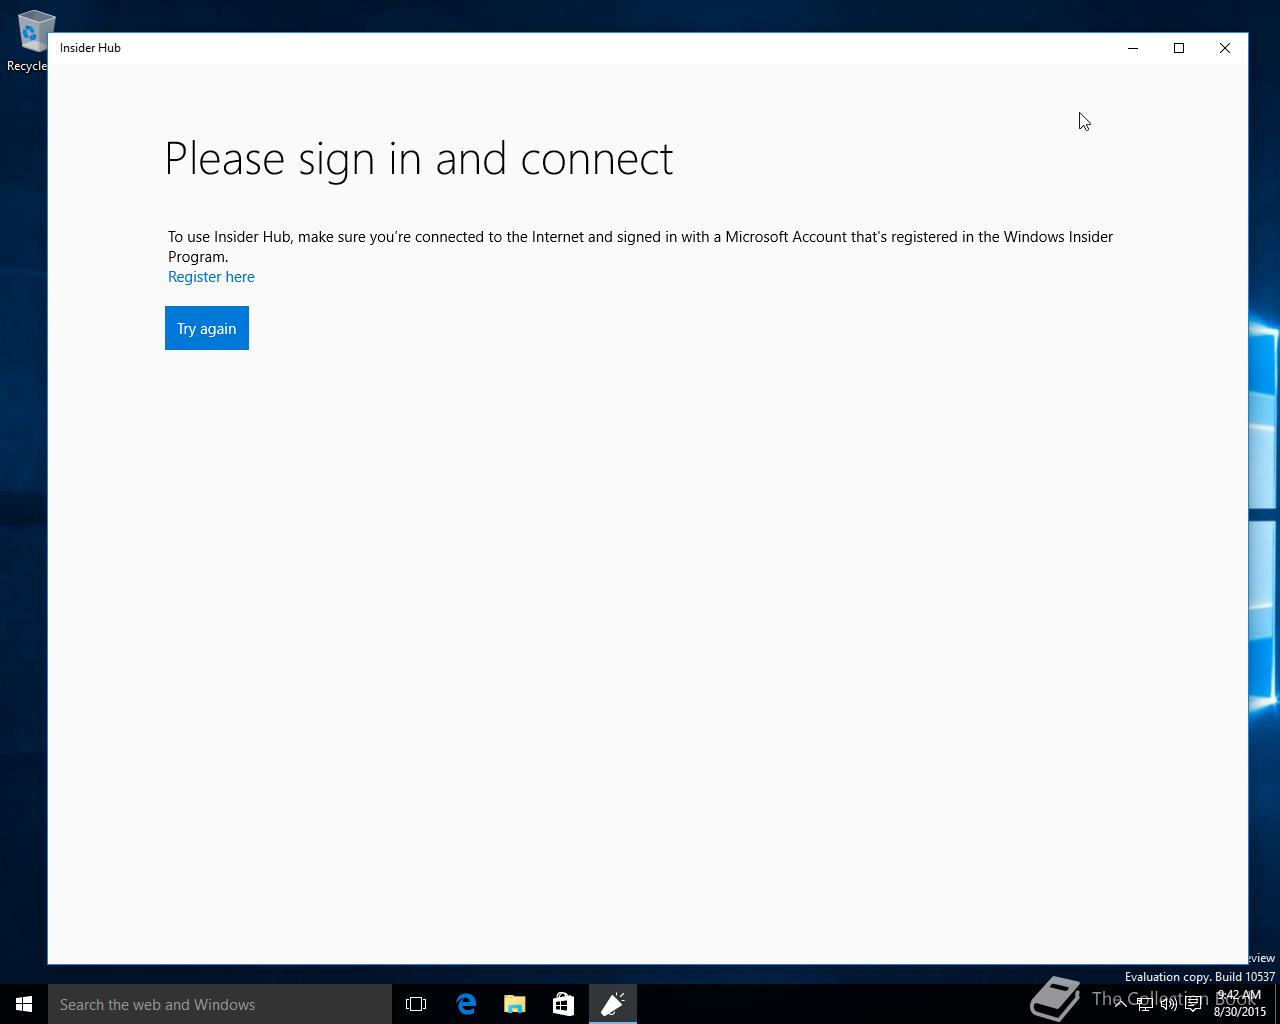Open the volume control in the tray

pyautogui.click(x=1168, y=1004)
